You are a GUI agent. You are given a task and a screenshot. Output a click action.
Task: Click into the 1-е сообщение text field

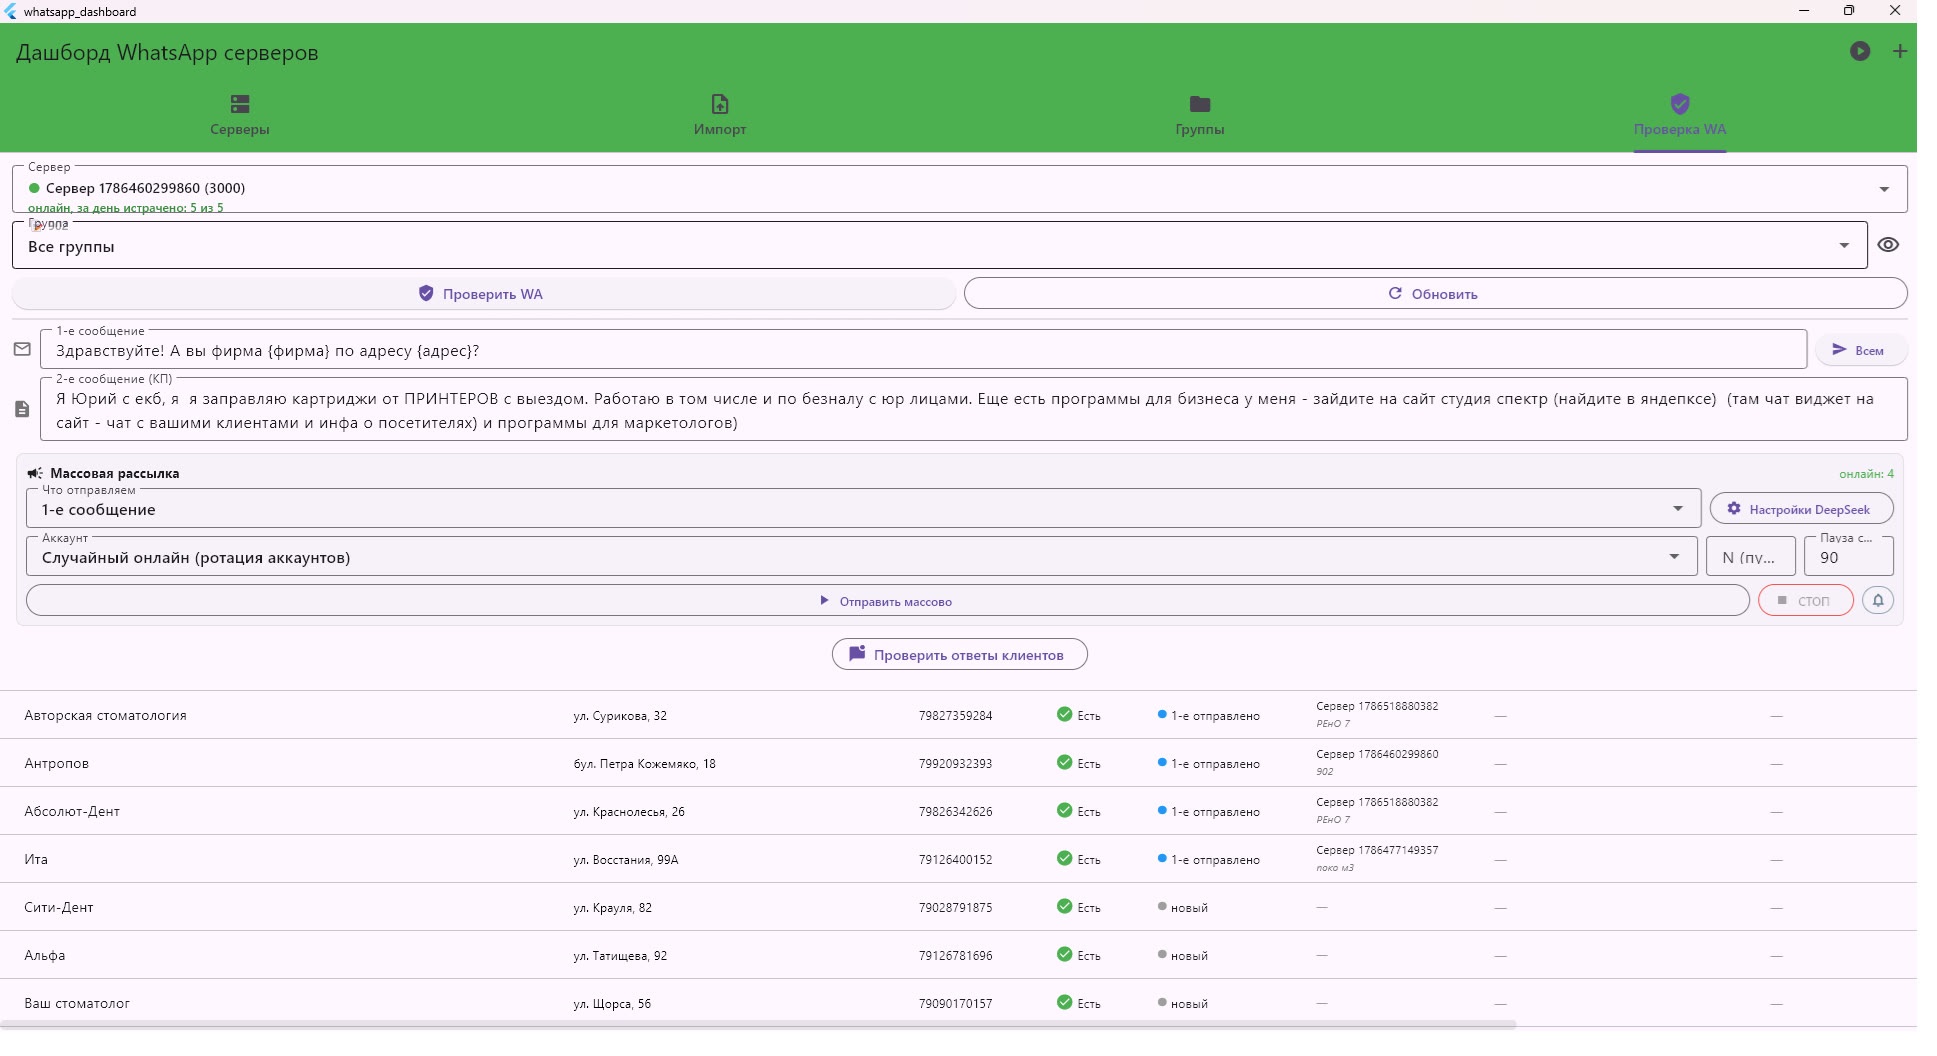(x=923, y=350)
